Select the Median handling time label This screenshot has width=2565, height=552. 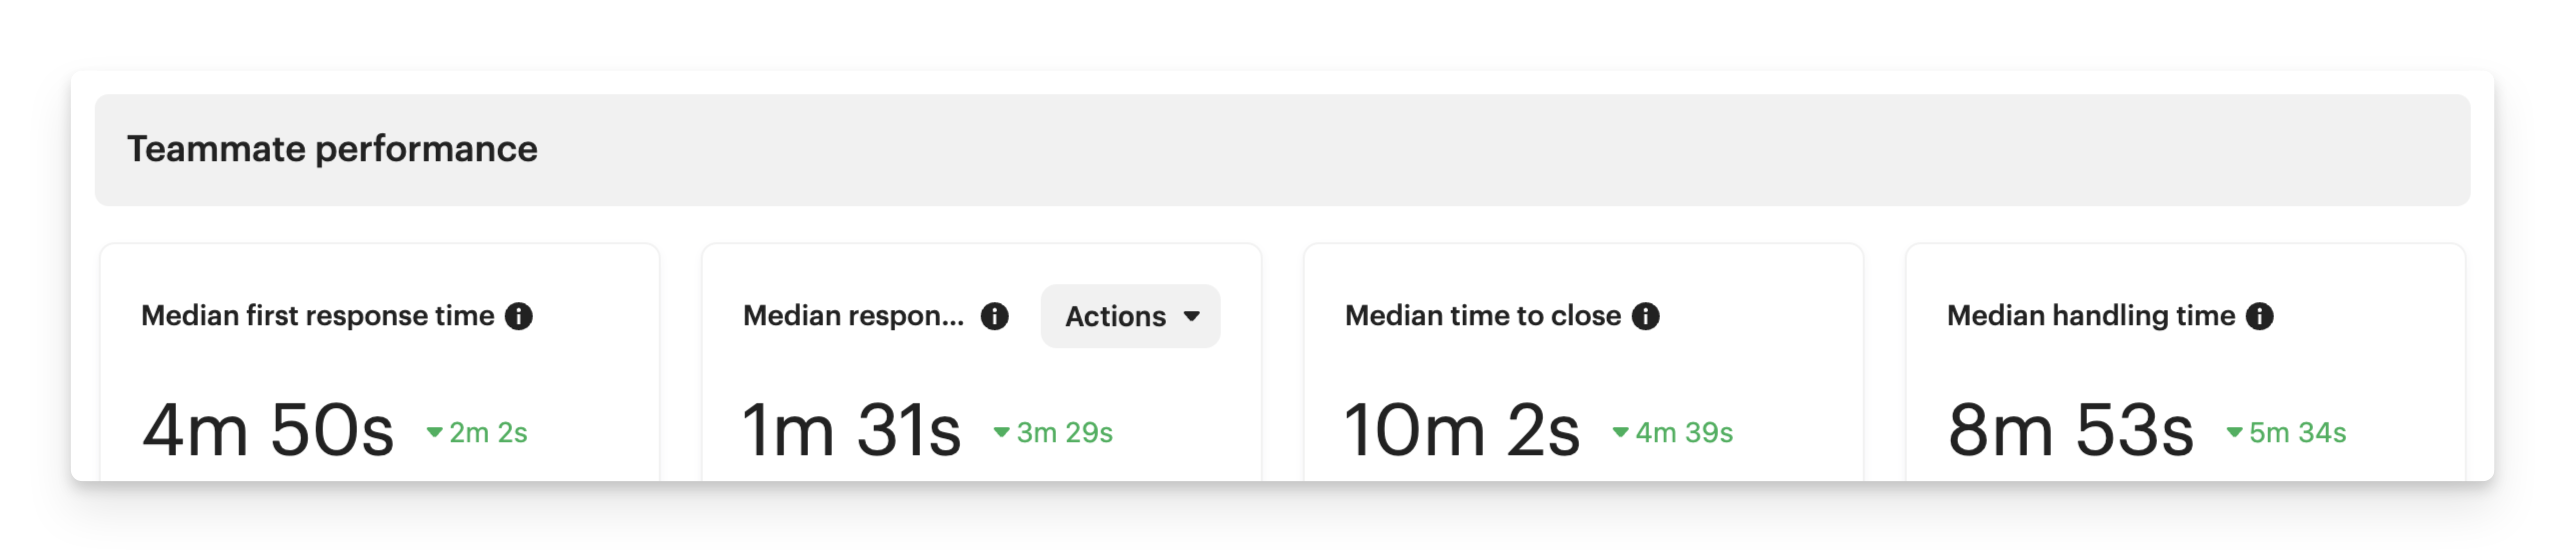2090,316
